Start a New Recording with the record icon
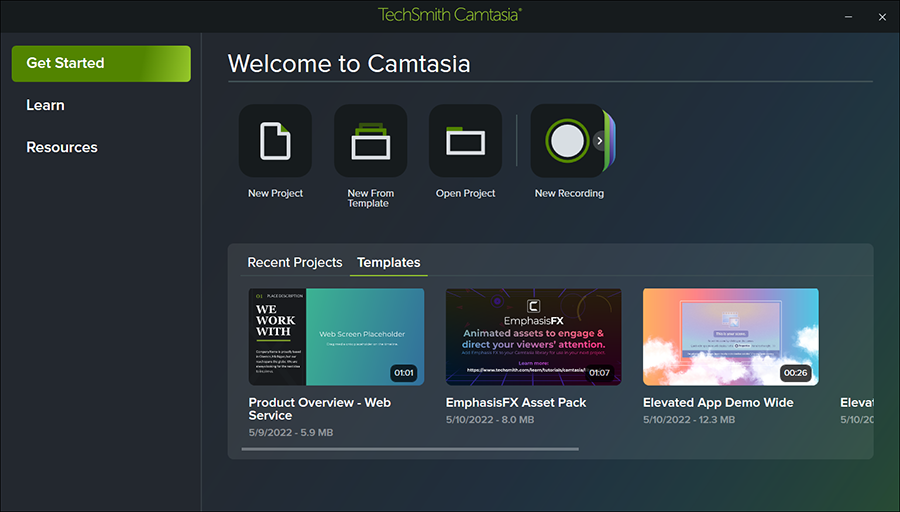 pos(567,141)
